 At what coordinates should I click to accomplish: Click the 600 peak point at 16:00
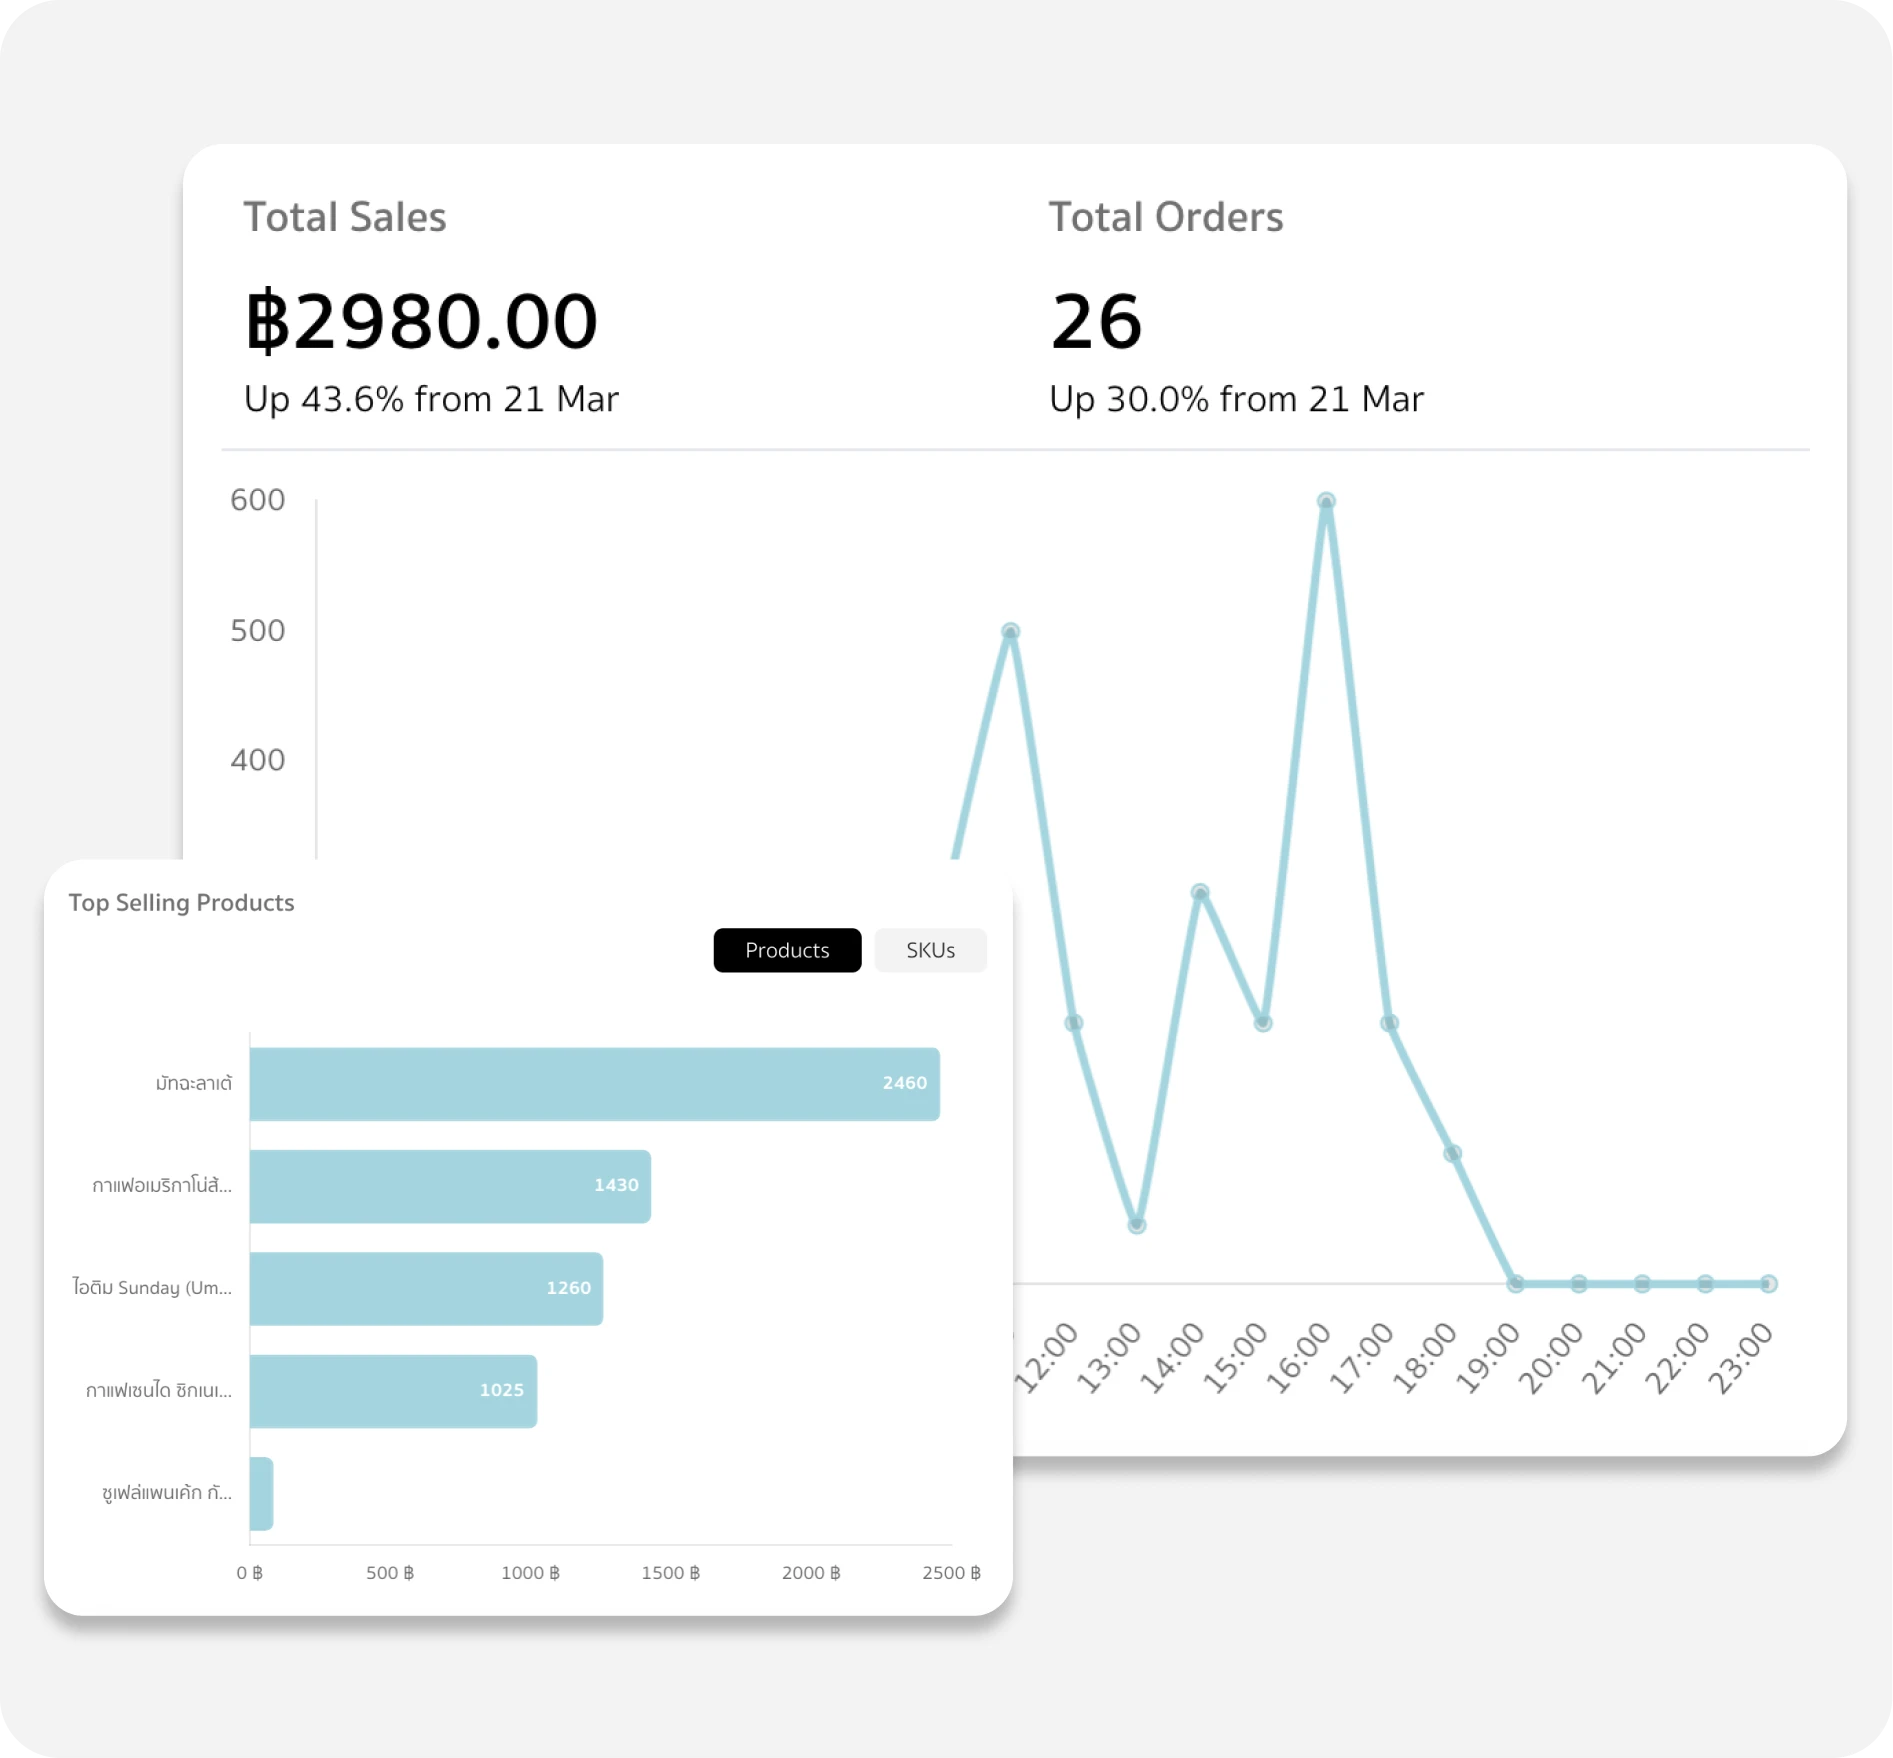pos(1326,501)
